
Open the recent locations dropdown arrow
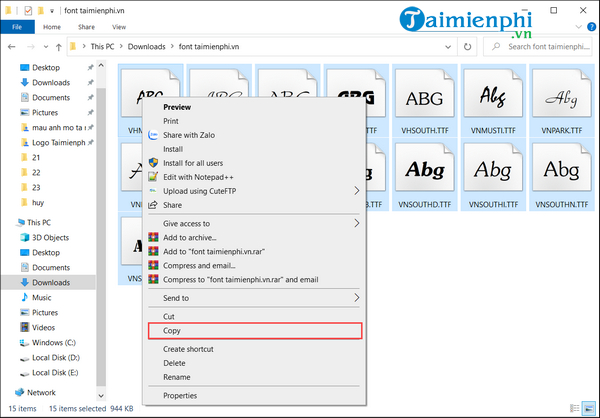point(46,47)
